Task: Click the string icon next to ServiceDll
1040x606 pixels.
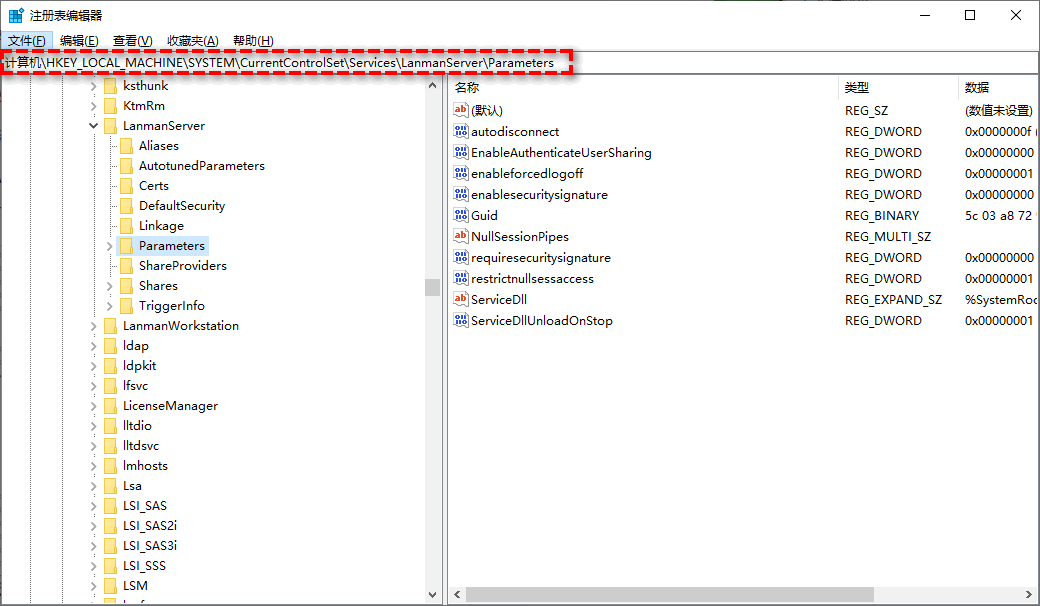Action: pyautogui.click(x=461, y=300)
